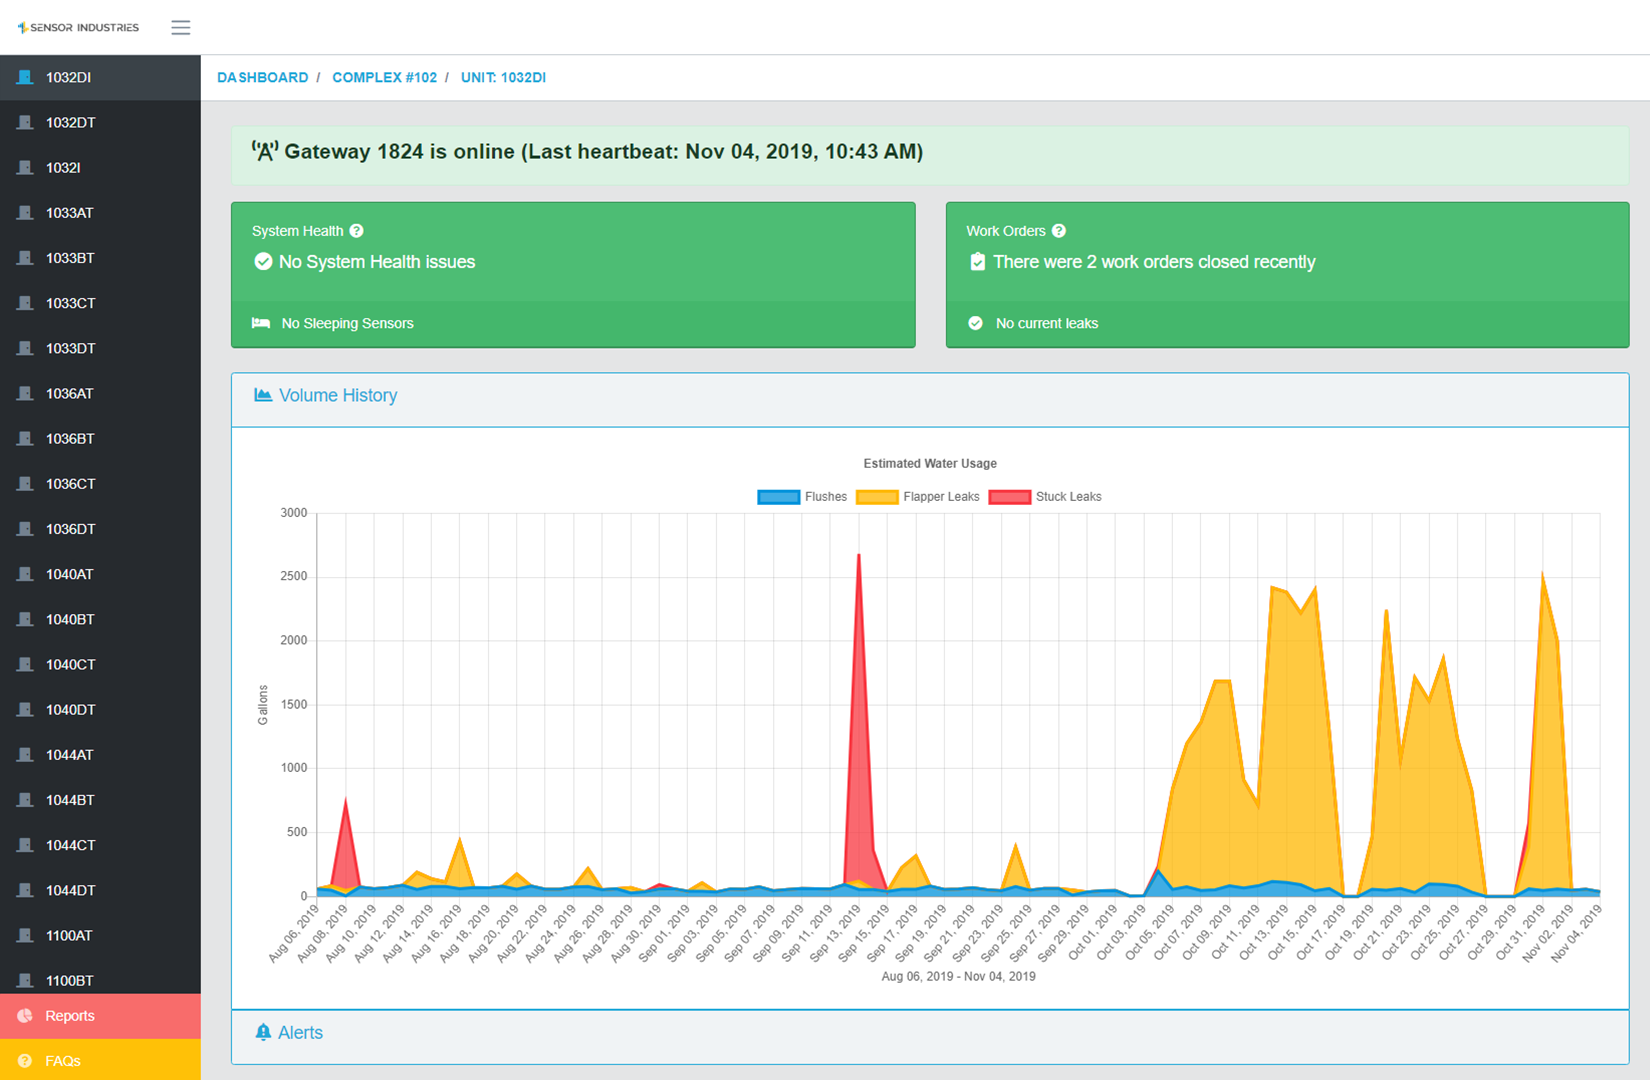1650x1080 pixels.
Task: Toggle Flushes series in chart legend
Action: (802, 497)
